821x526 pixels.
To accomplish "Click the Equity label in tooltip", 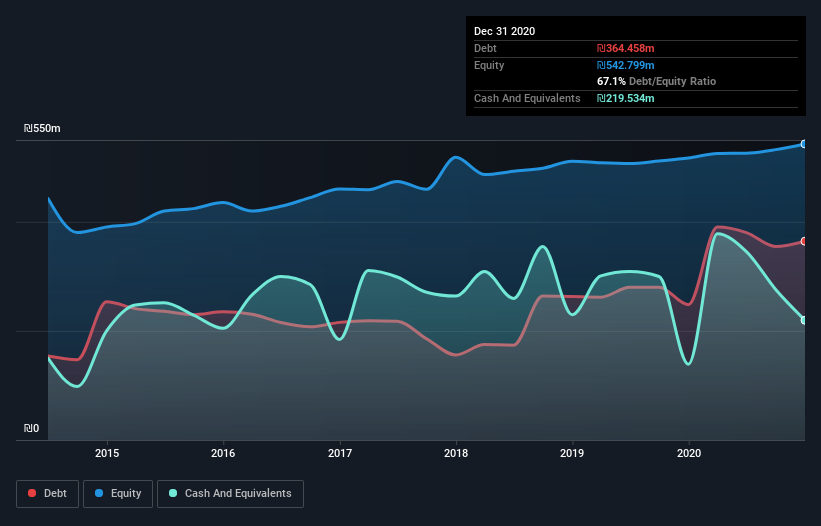I will [489, 65].
